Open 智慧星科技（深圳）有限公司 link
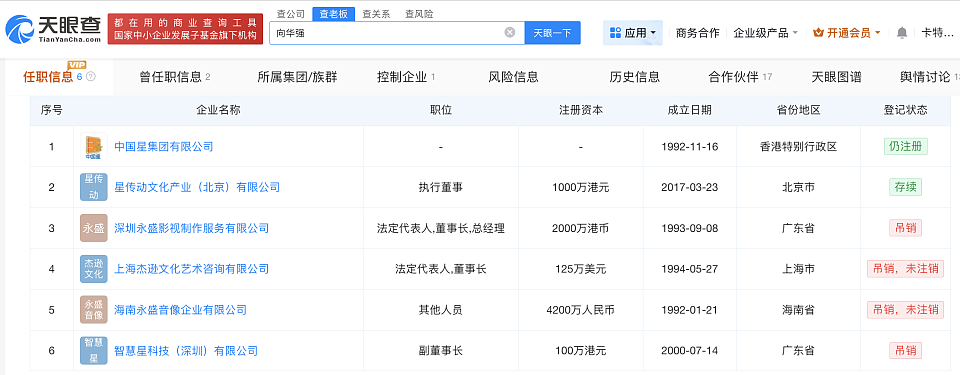960x375 pixels. pyautogui.click(x=186, y=351)
